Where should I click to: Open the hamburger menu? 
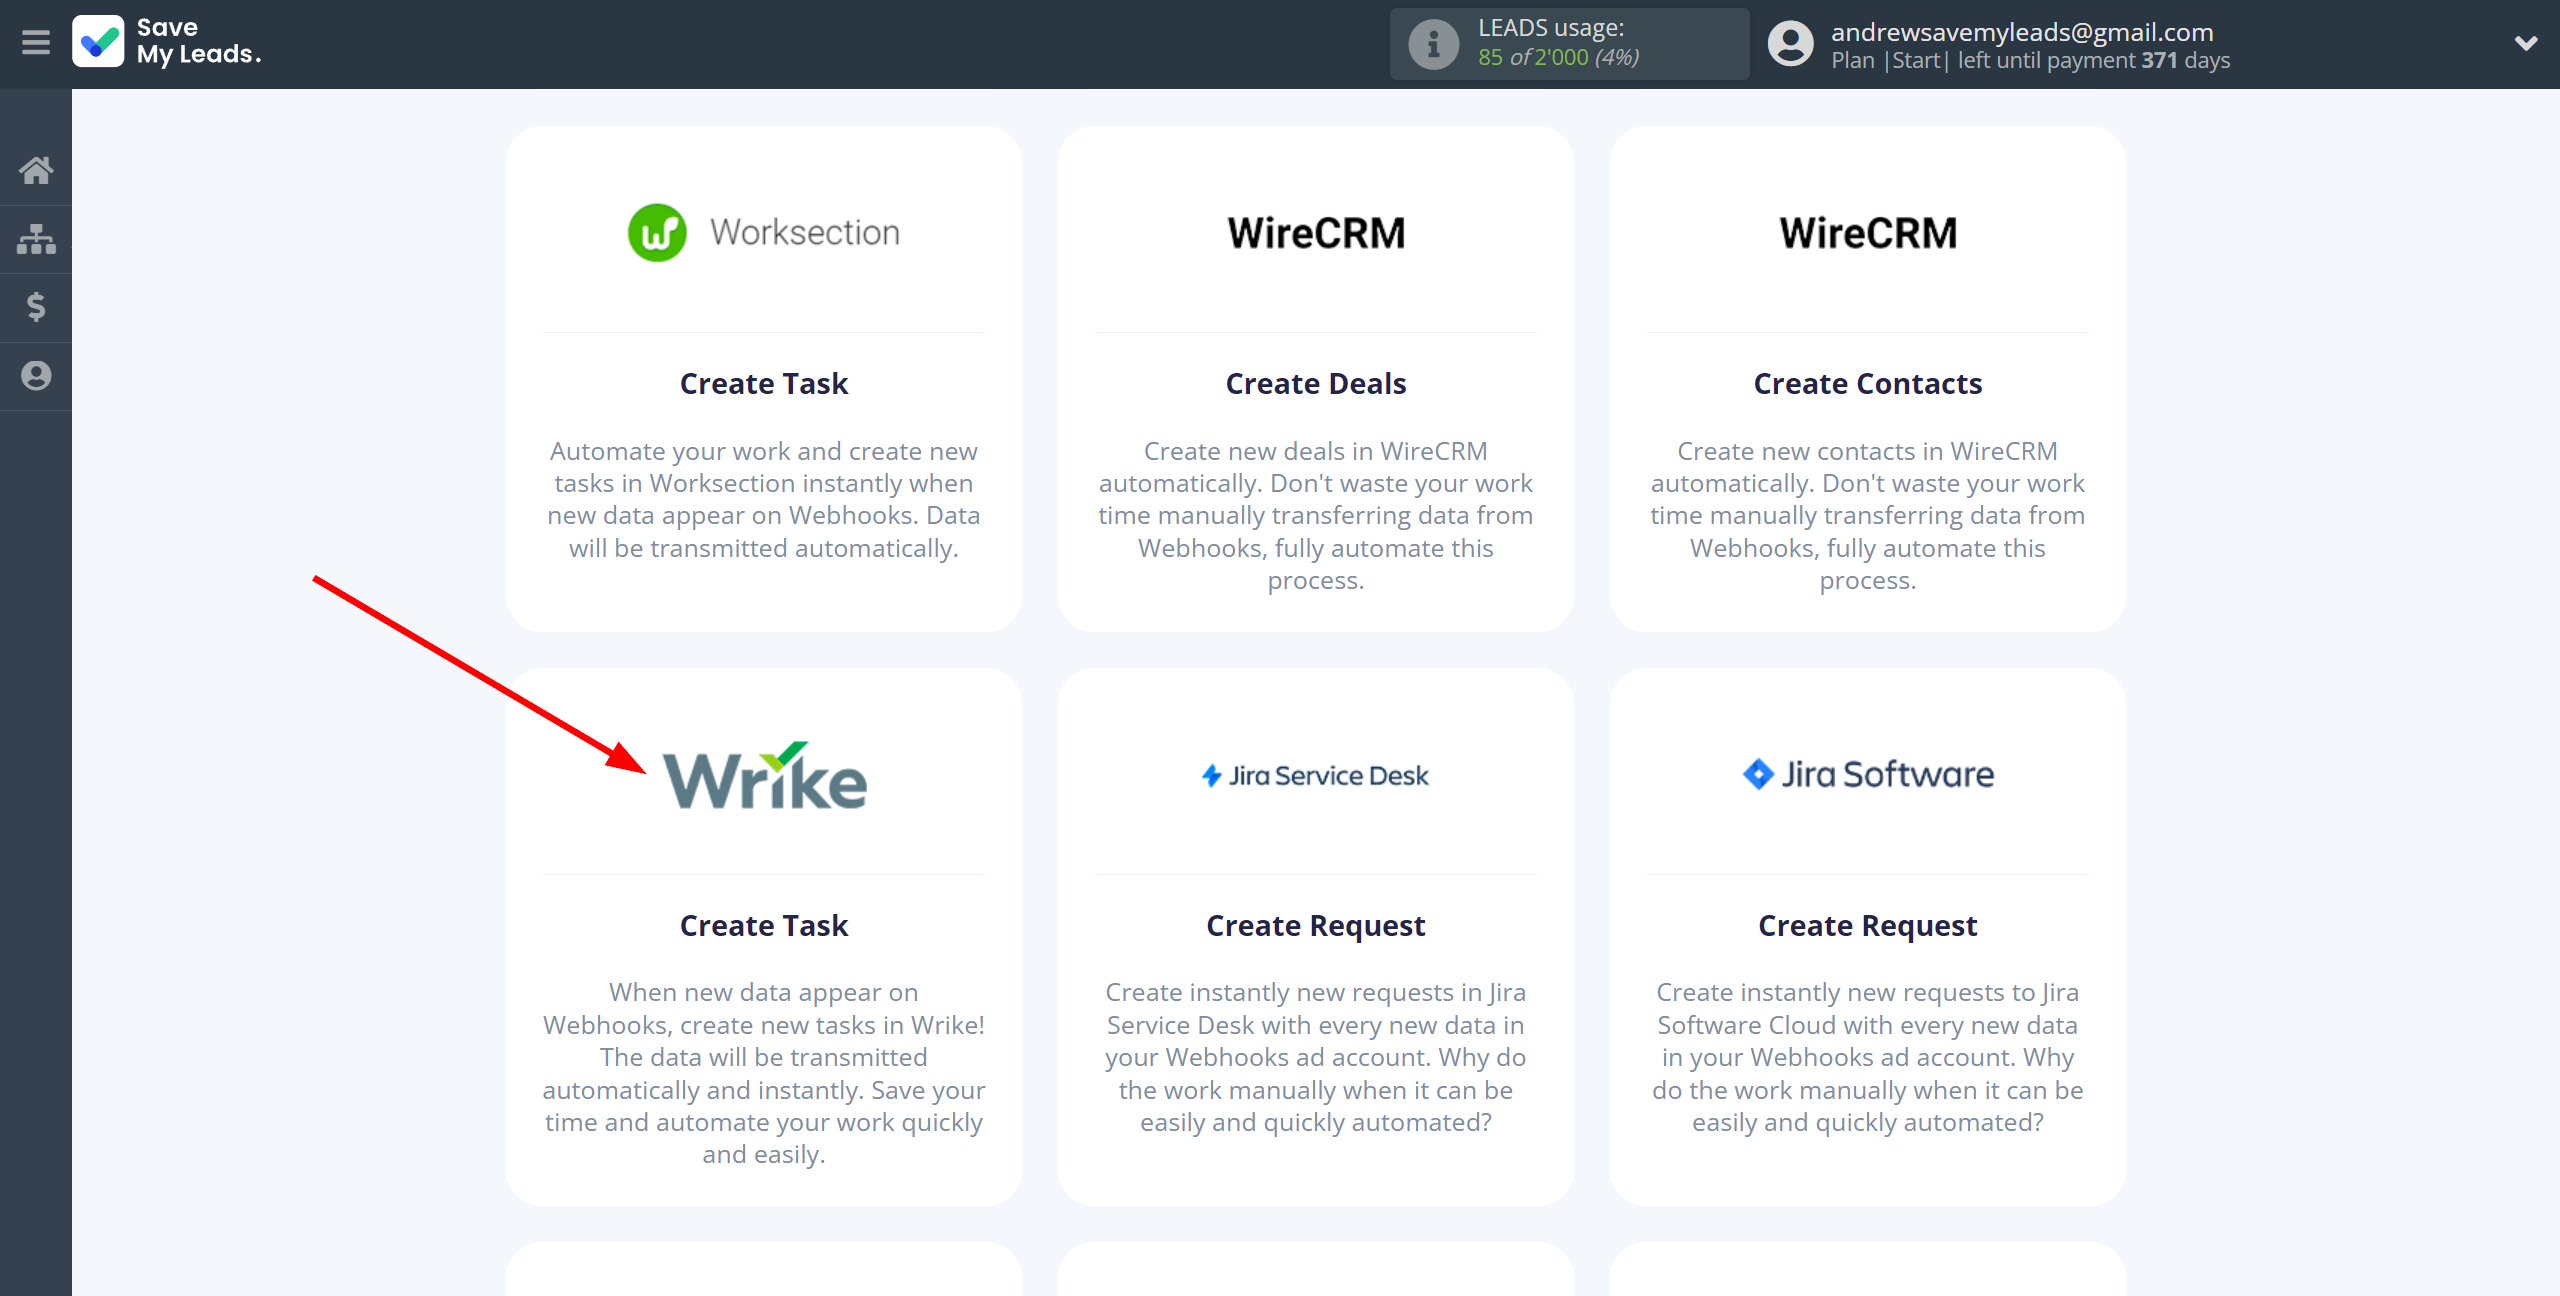click(36, 43)
